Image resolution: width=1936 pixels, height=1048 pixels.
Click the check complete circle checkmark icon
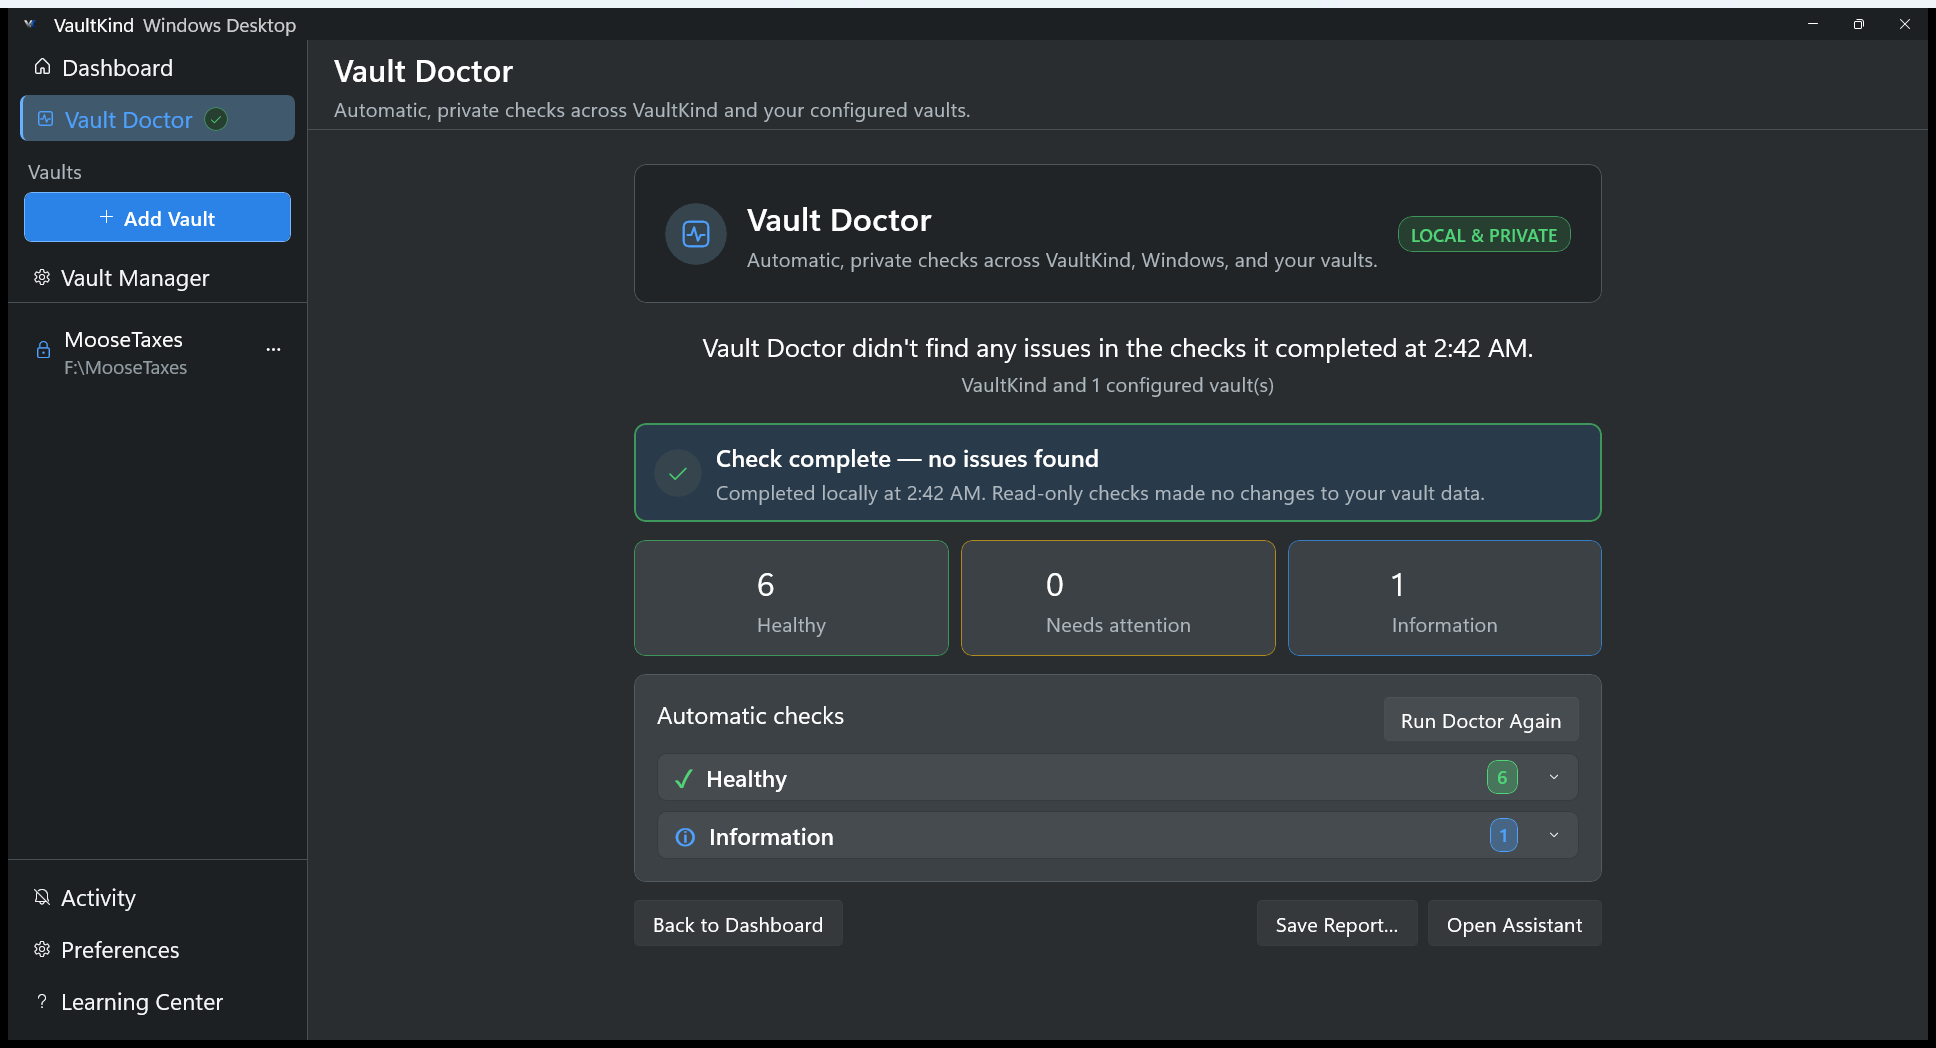click(x=678, y=474)
